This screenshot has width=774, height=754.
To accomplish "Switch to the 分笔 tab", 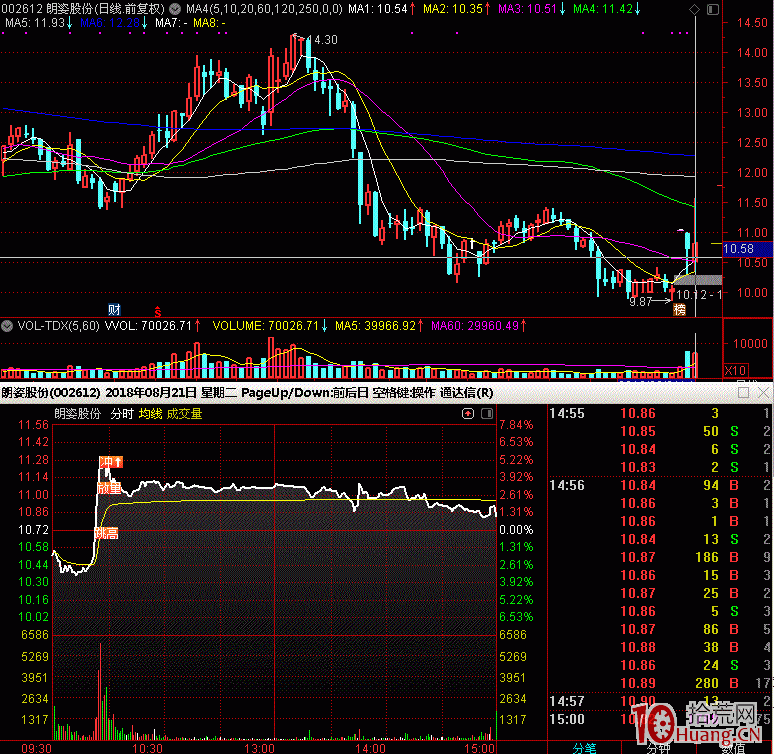I will point(584,746).
